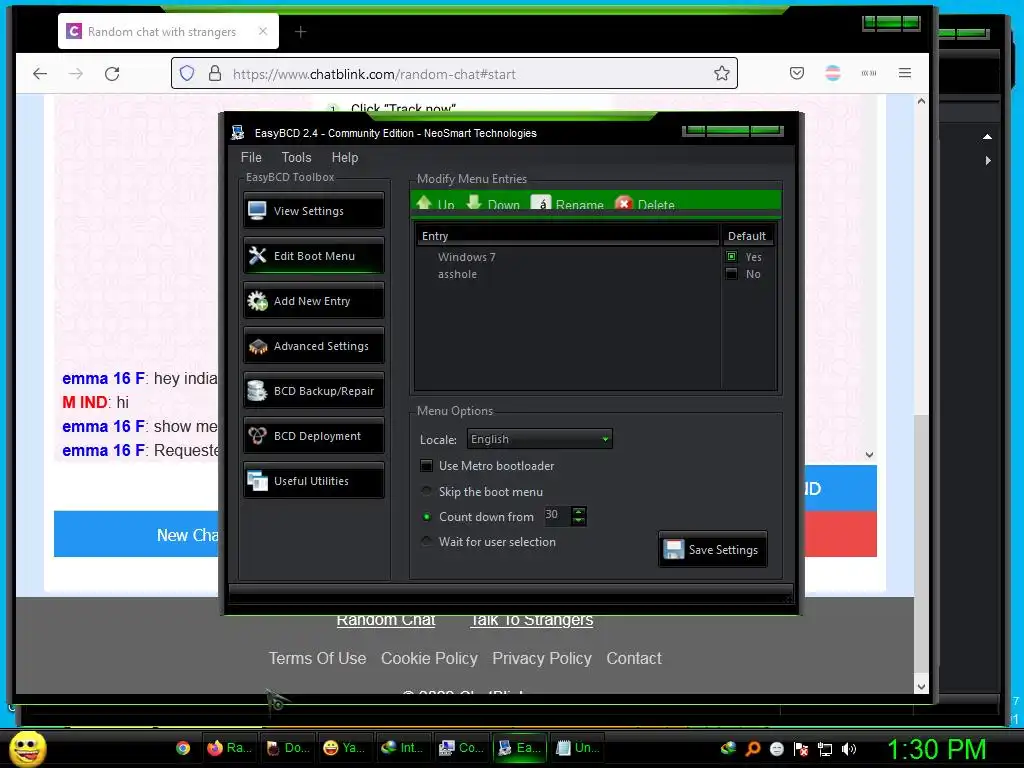Click the magnifier search tray icon

pyautogui.click(x=753, y=749)
